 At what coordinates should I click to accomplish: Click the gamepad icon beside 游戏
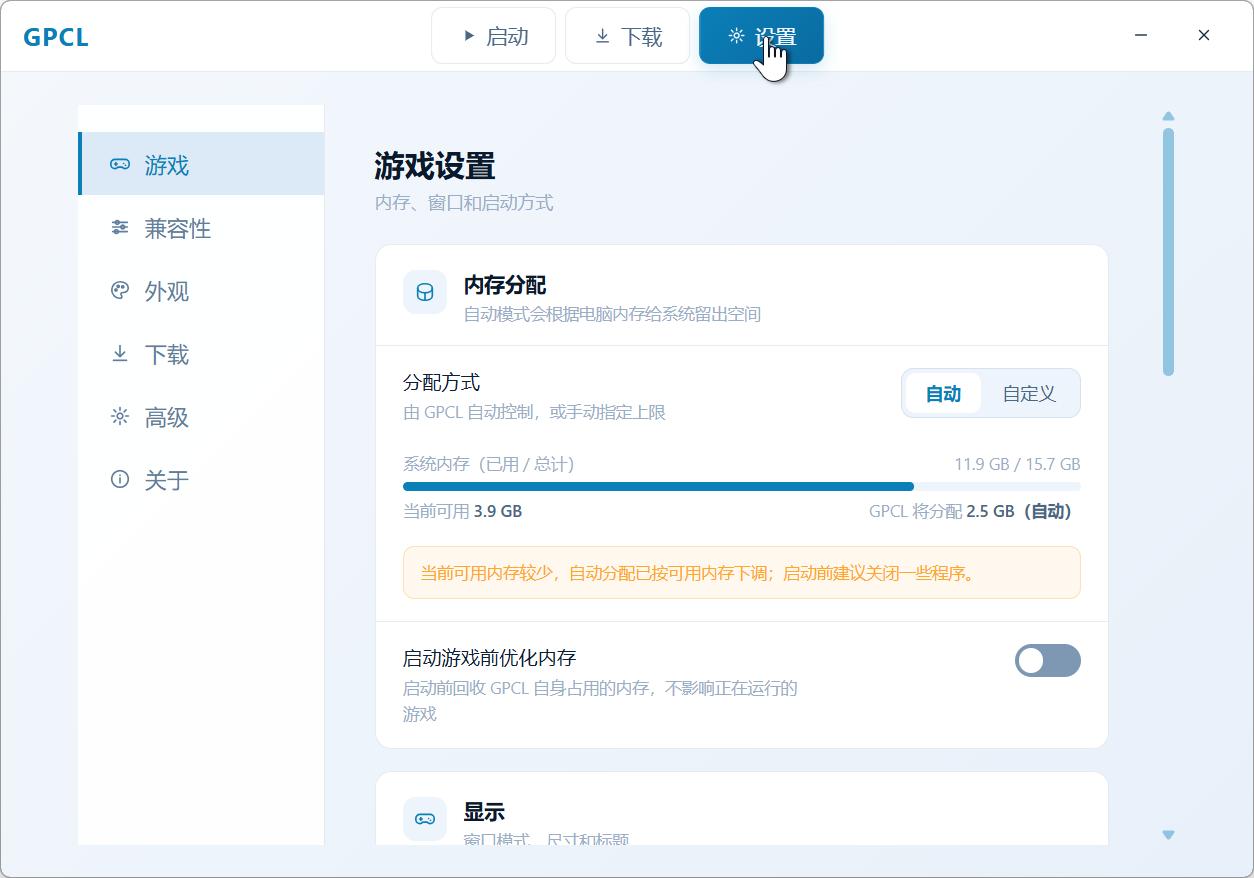tap(120, 164)
